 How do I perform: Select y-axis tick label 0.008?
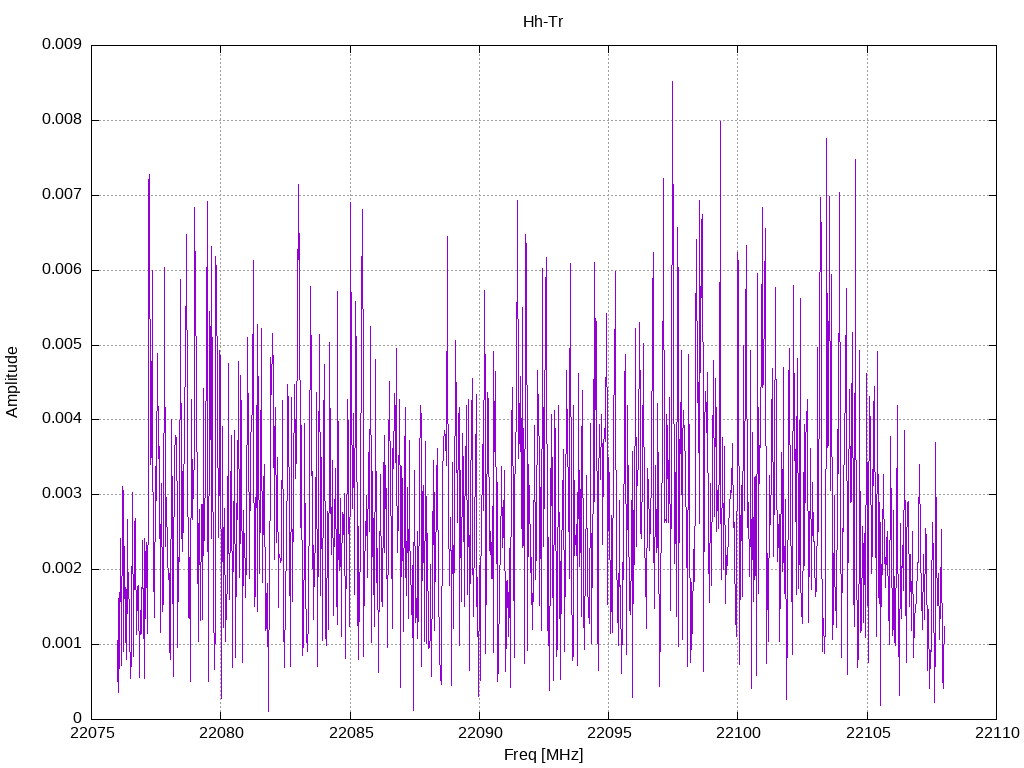(x=62, y=120)
